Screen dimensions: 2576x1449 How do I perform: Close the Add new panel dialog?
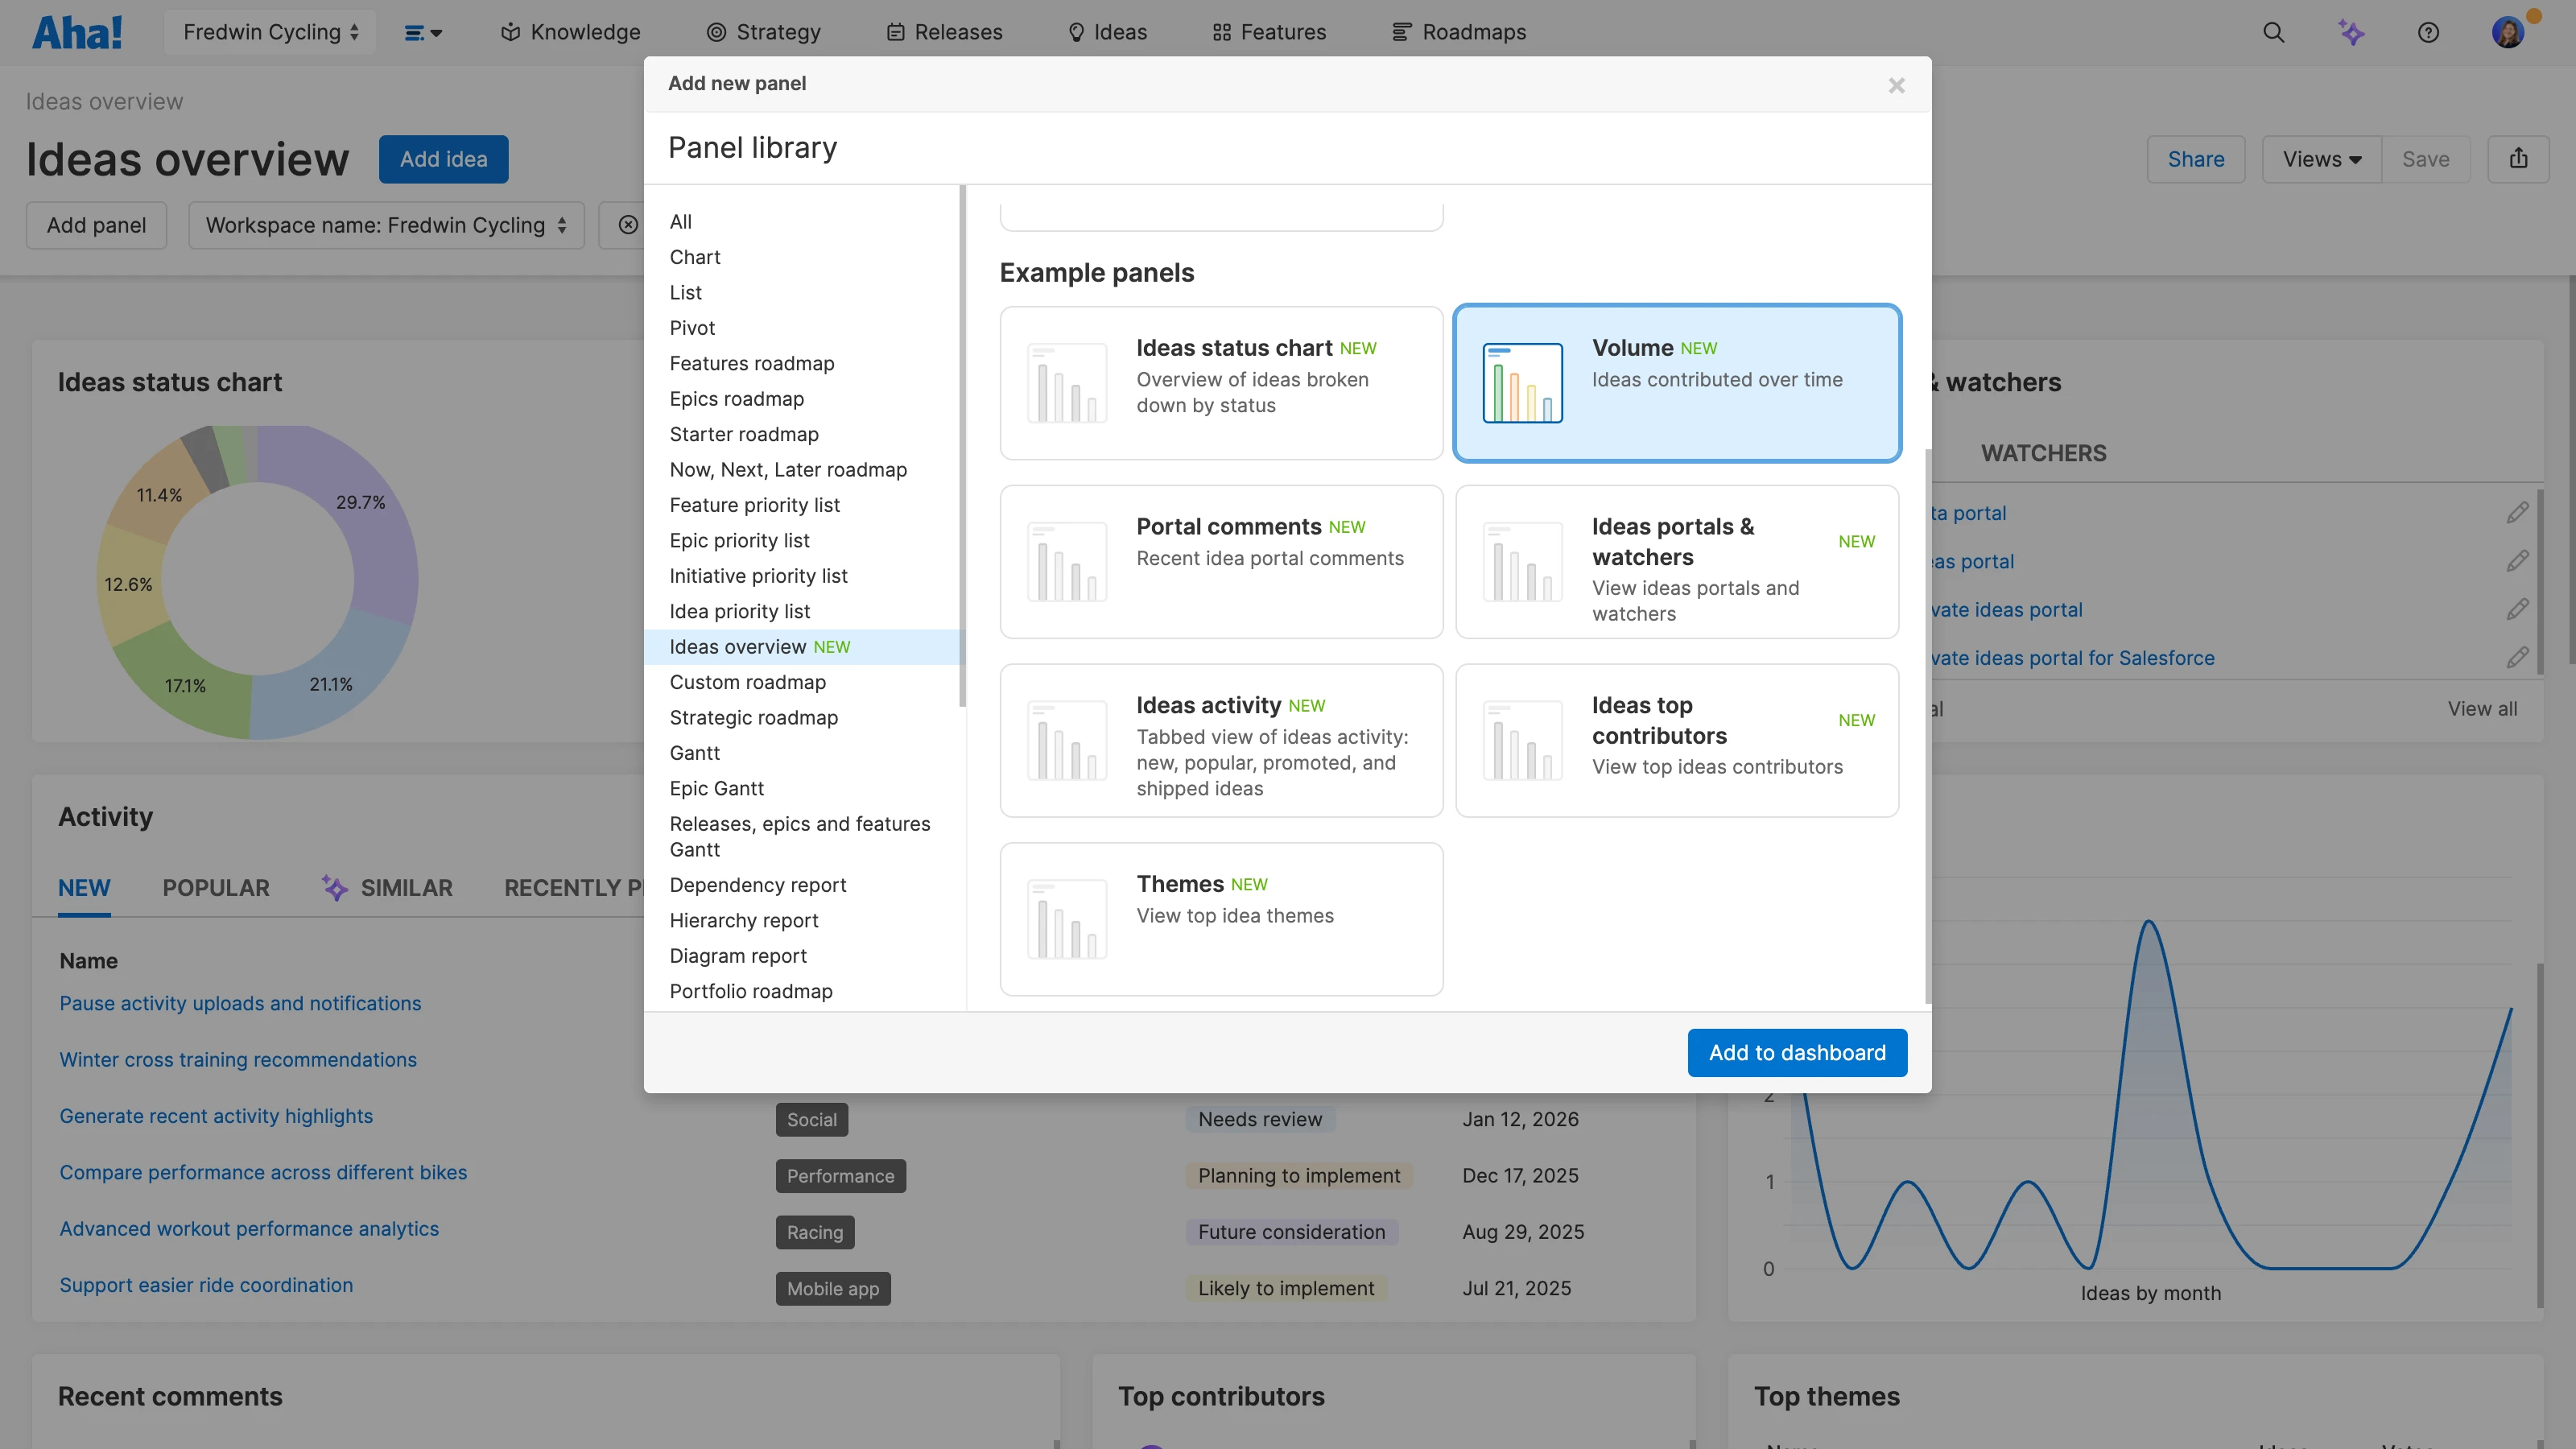[1896, 85]
